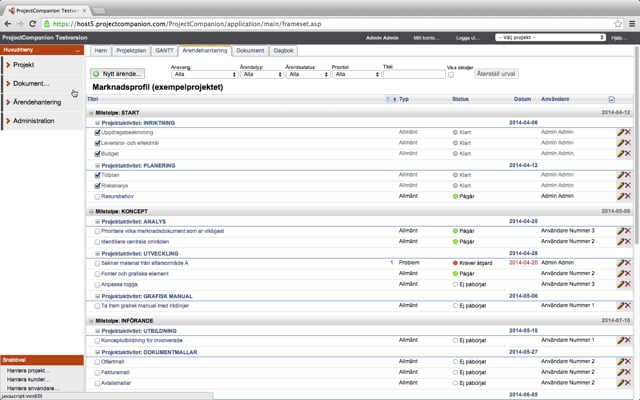
Task: Click the document export icon in table header
Action: click(611, 99)
